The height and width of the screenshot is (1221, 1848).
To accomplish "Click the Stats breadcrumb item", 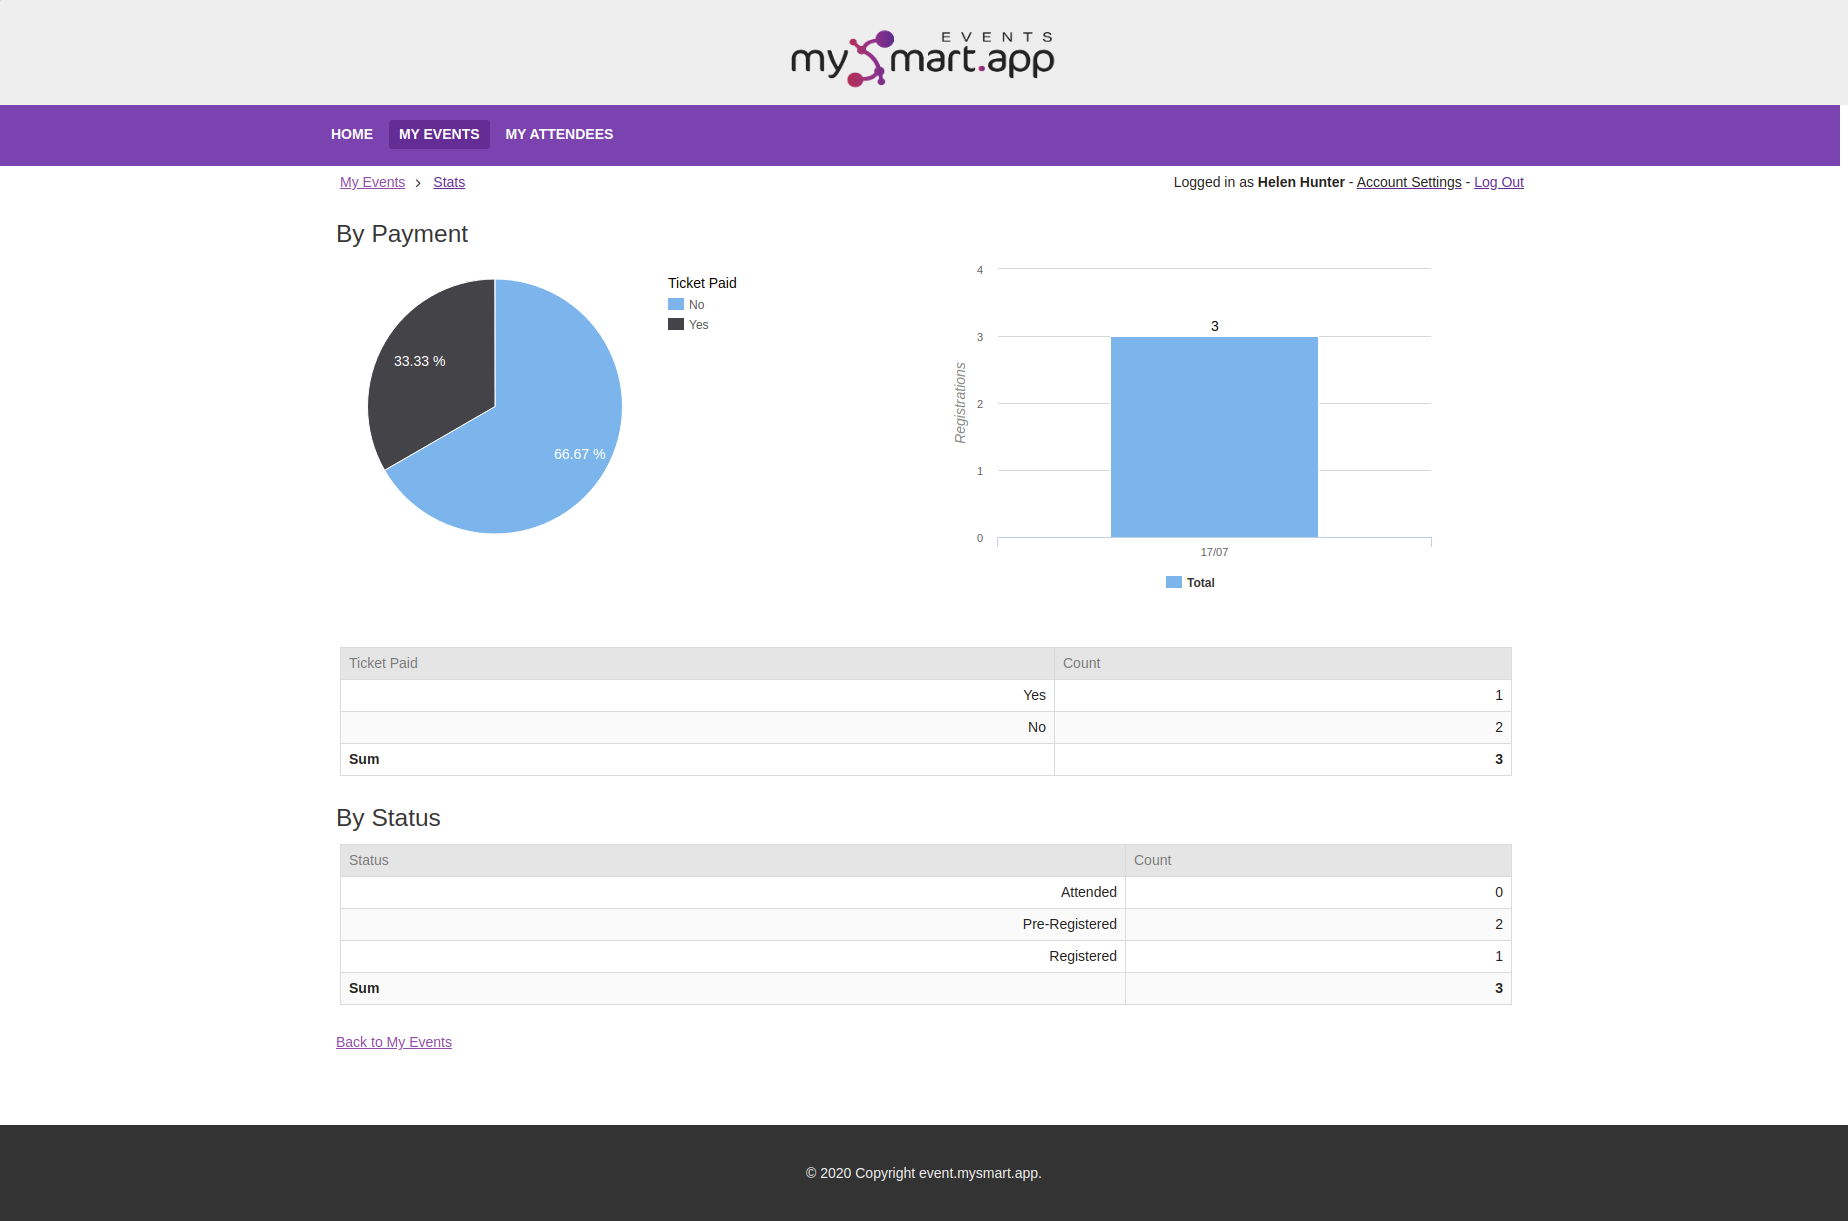I will pyautogui.click(x=449, y=182).
